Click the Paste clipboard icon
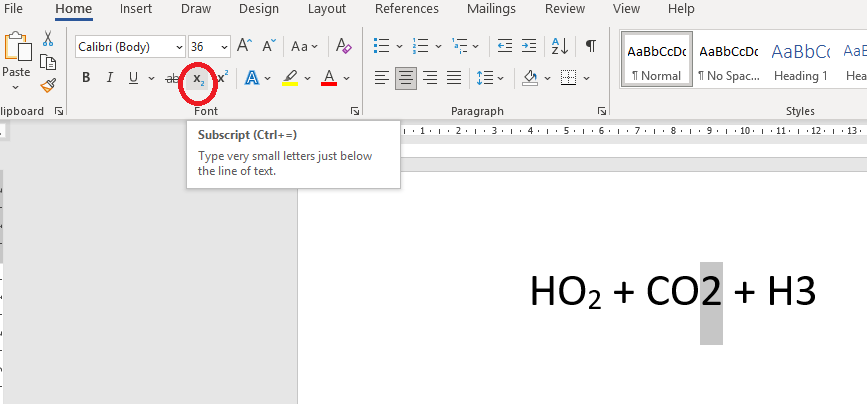 17,46
